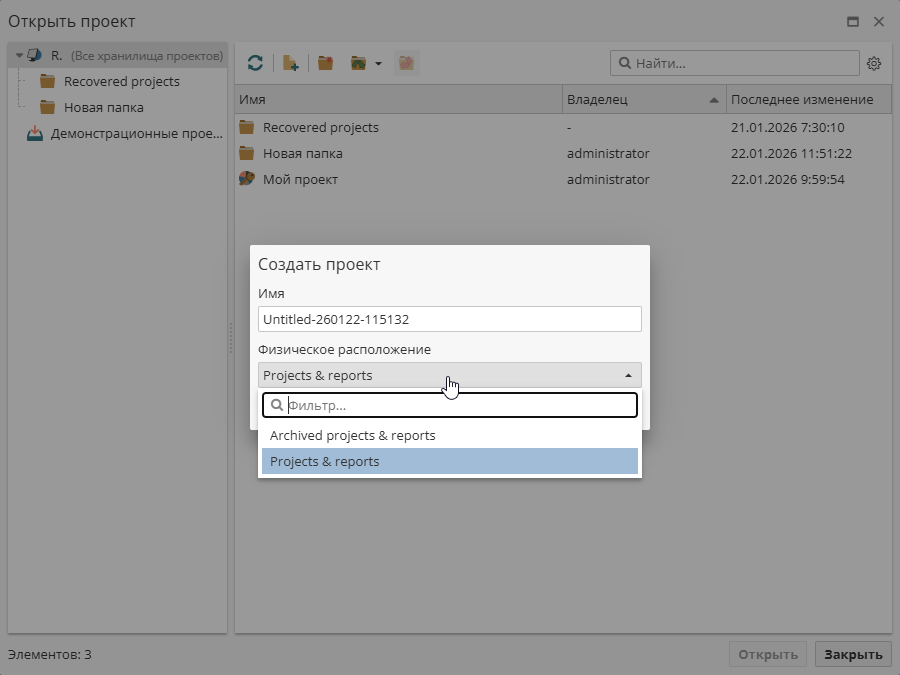The width and height of the screenshot is (900, 675).
Task: Collapse the root storage tree node
Action: (x=19, y=56)
